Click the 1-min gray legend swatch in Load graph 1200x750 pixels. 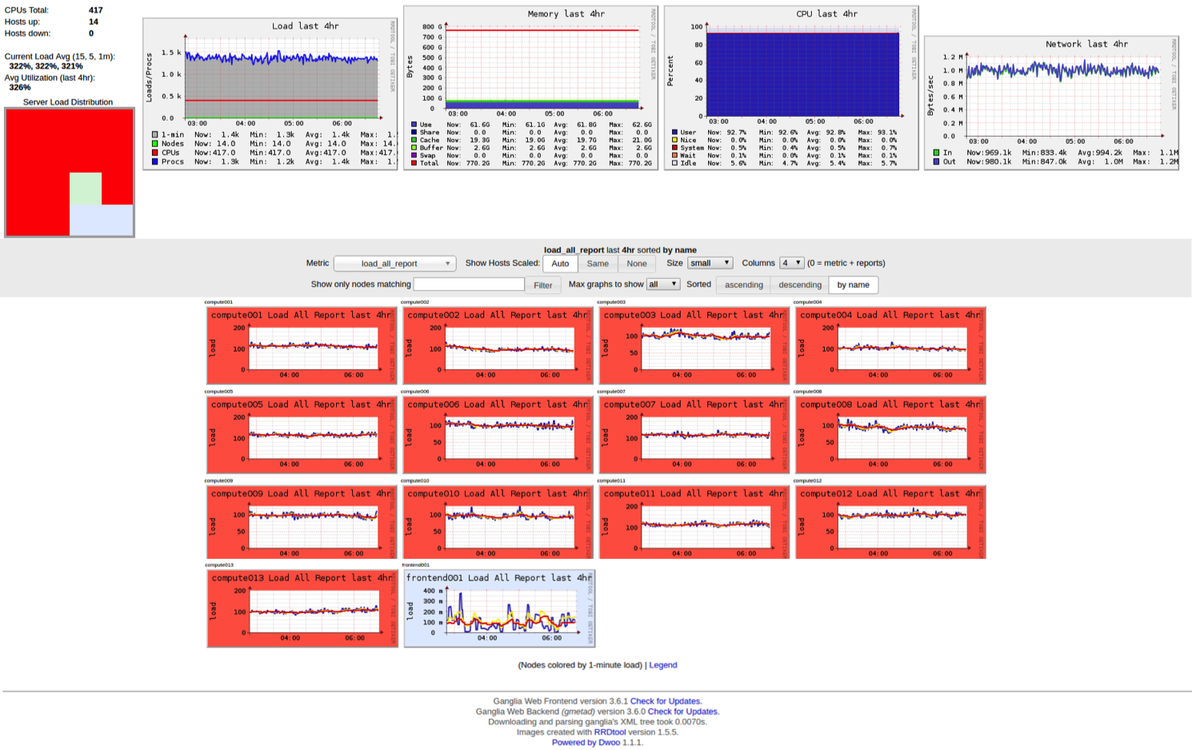coord(153,133)
